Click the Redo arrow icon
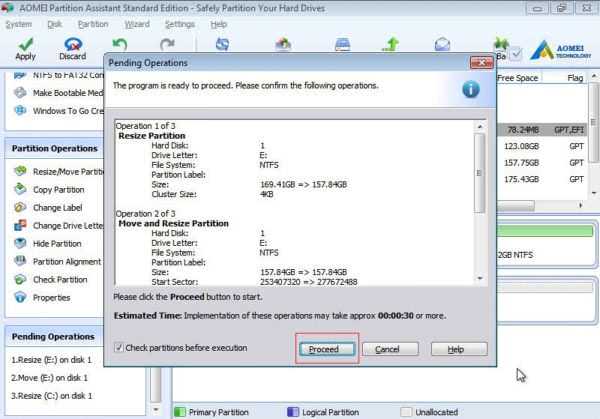This screenshot has height=419, width=600. (x=167, y=44)
